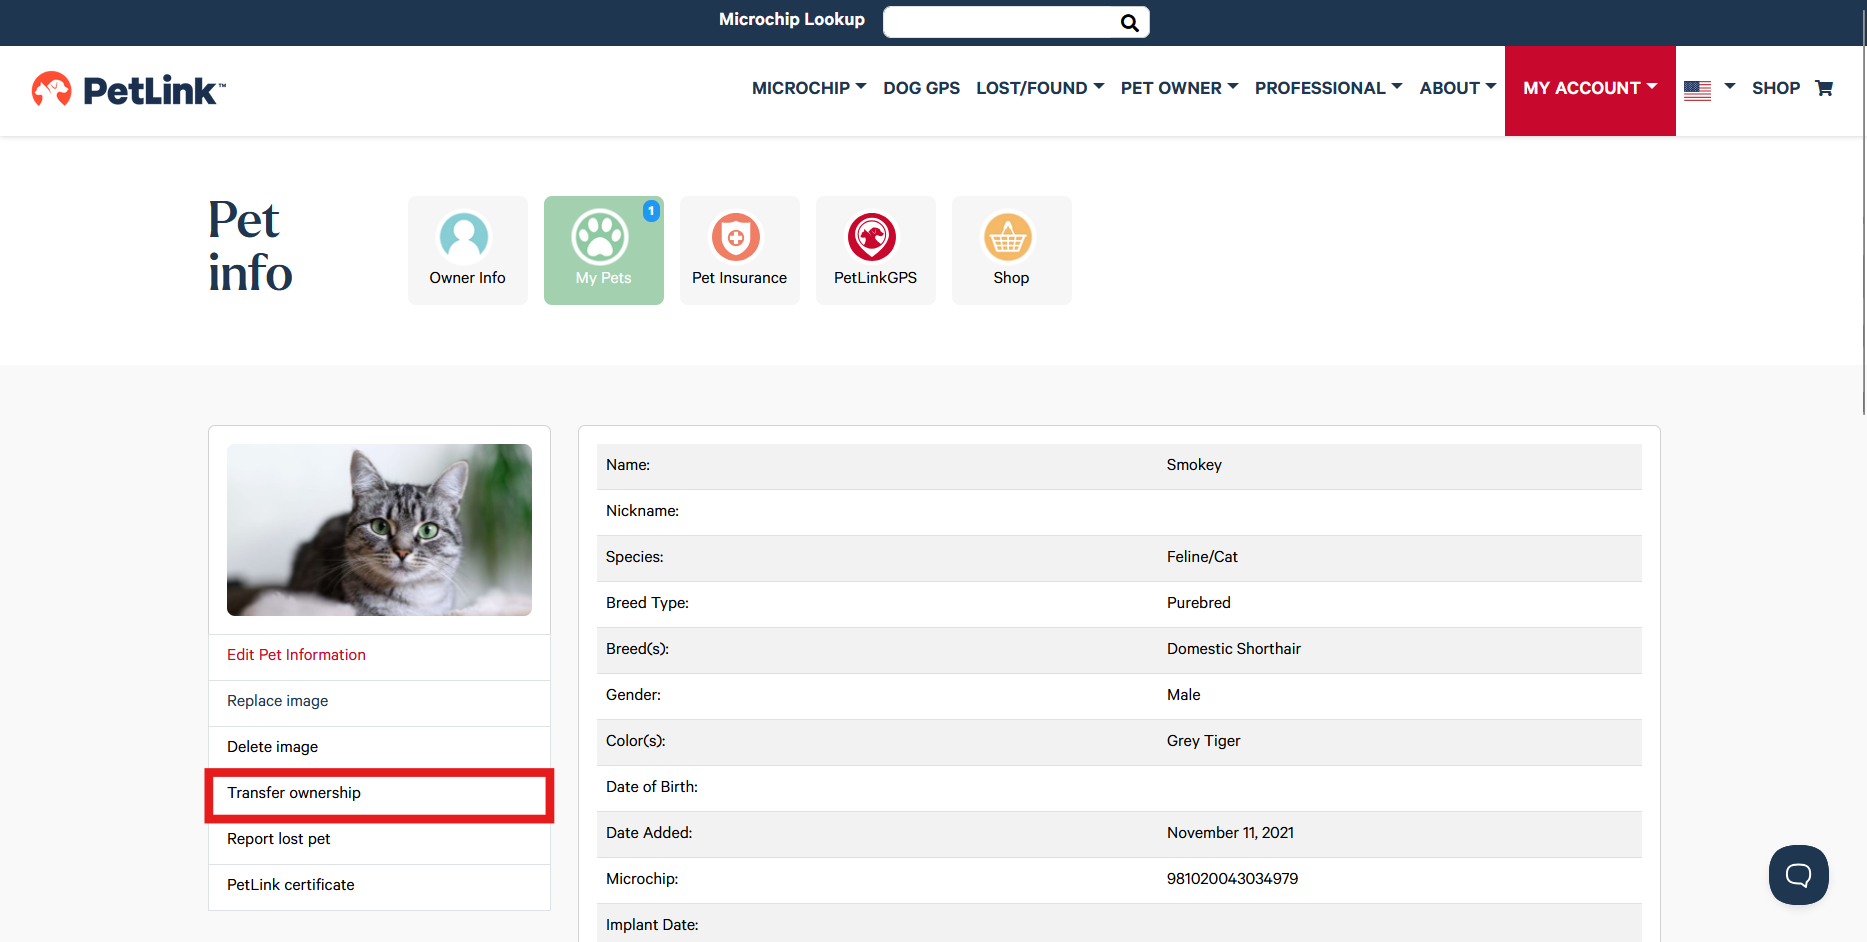Select the microchip number 981020043034979
1867x942 pixels.
1232,879
